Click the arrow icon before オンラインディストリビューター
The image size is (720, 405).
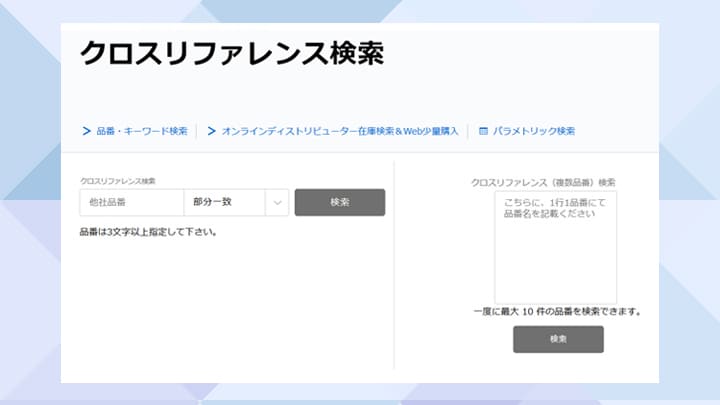(x=211, y=131)
